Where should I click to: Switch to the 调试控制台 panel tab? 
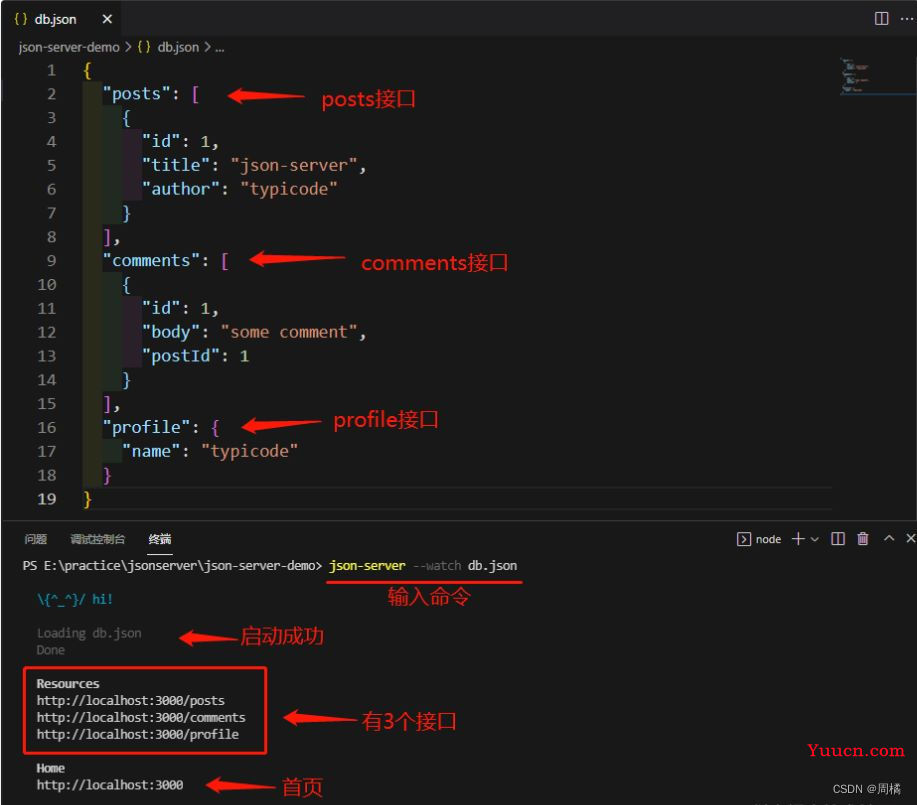pyautogui.click(x=98, y=539)
